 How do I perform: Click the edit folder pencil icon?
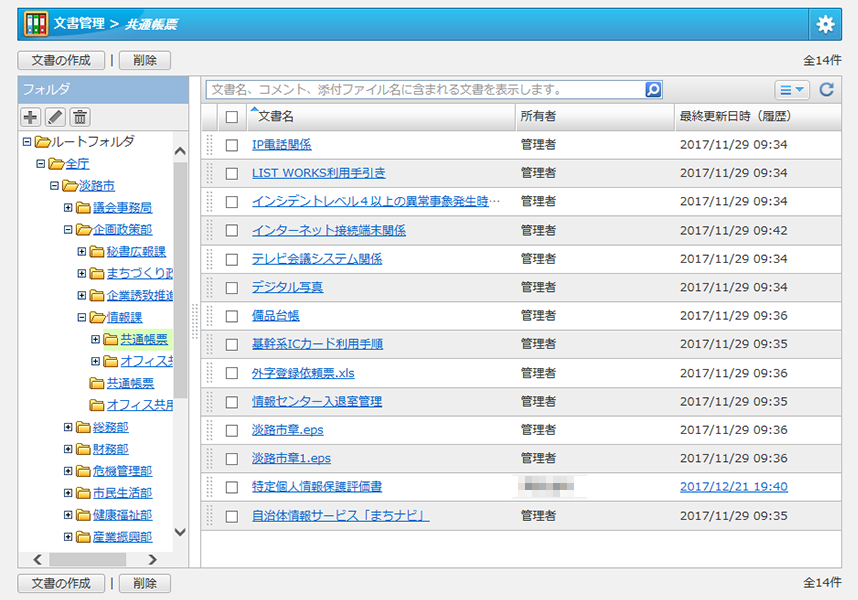(x=55, y=117)
